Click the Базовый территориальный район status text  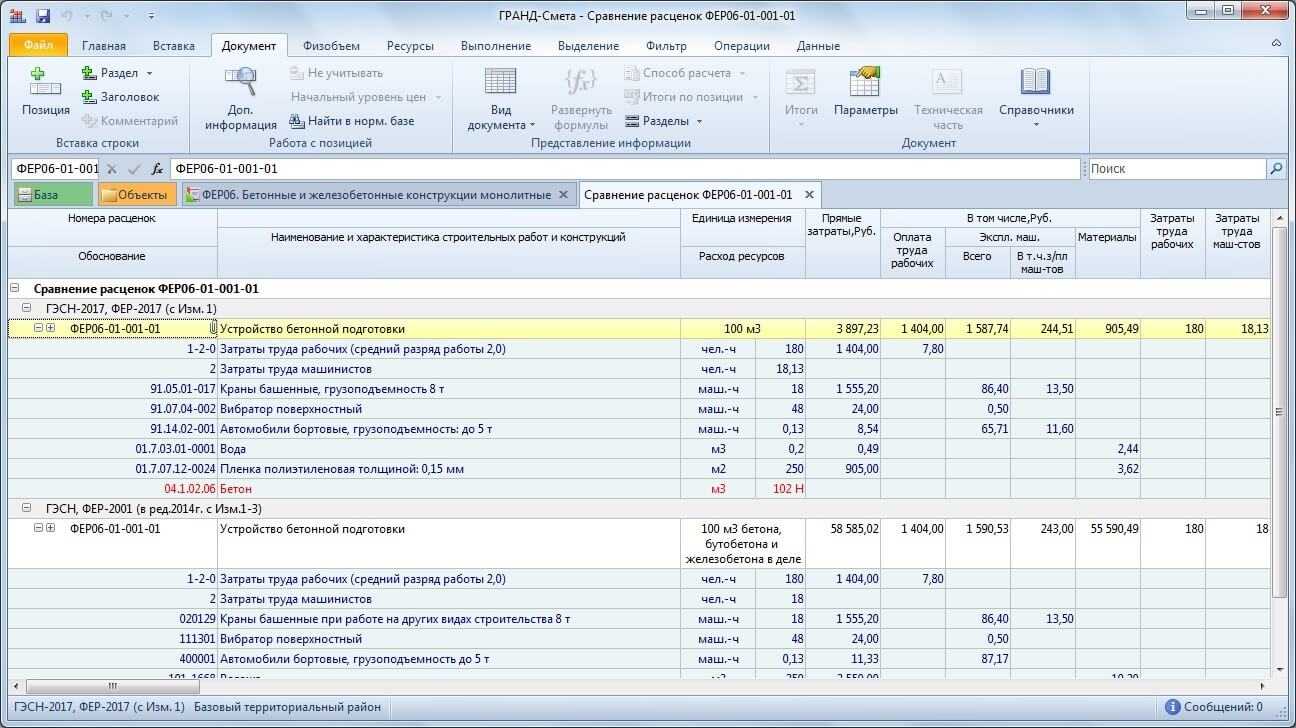tap(287, 707)
